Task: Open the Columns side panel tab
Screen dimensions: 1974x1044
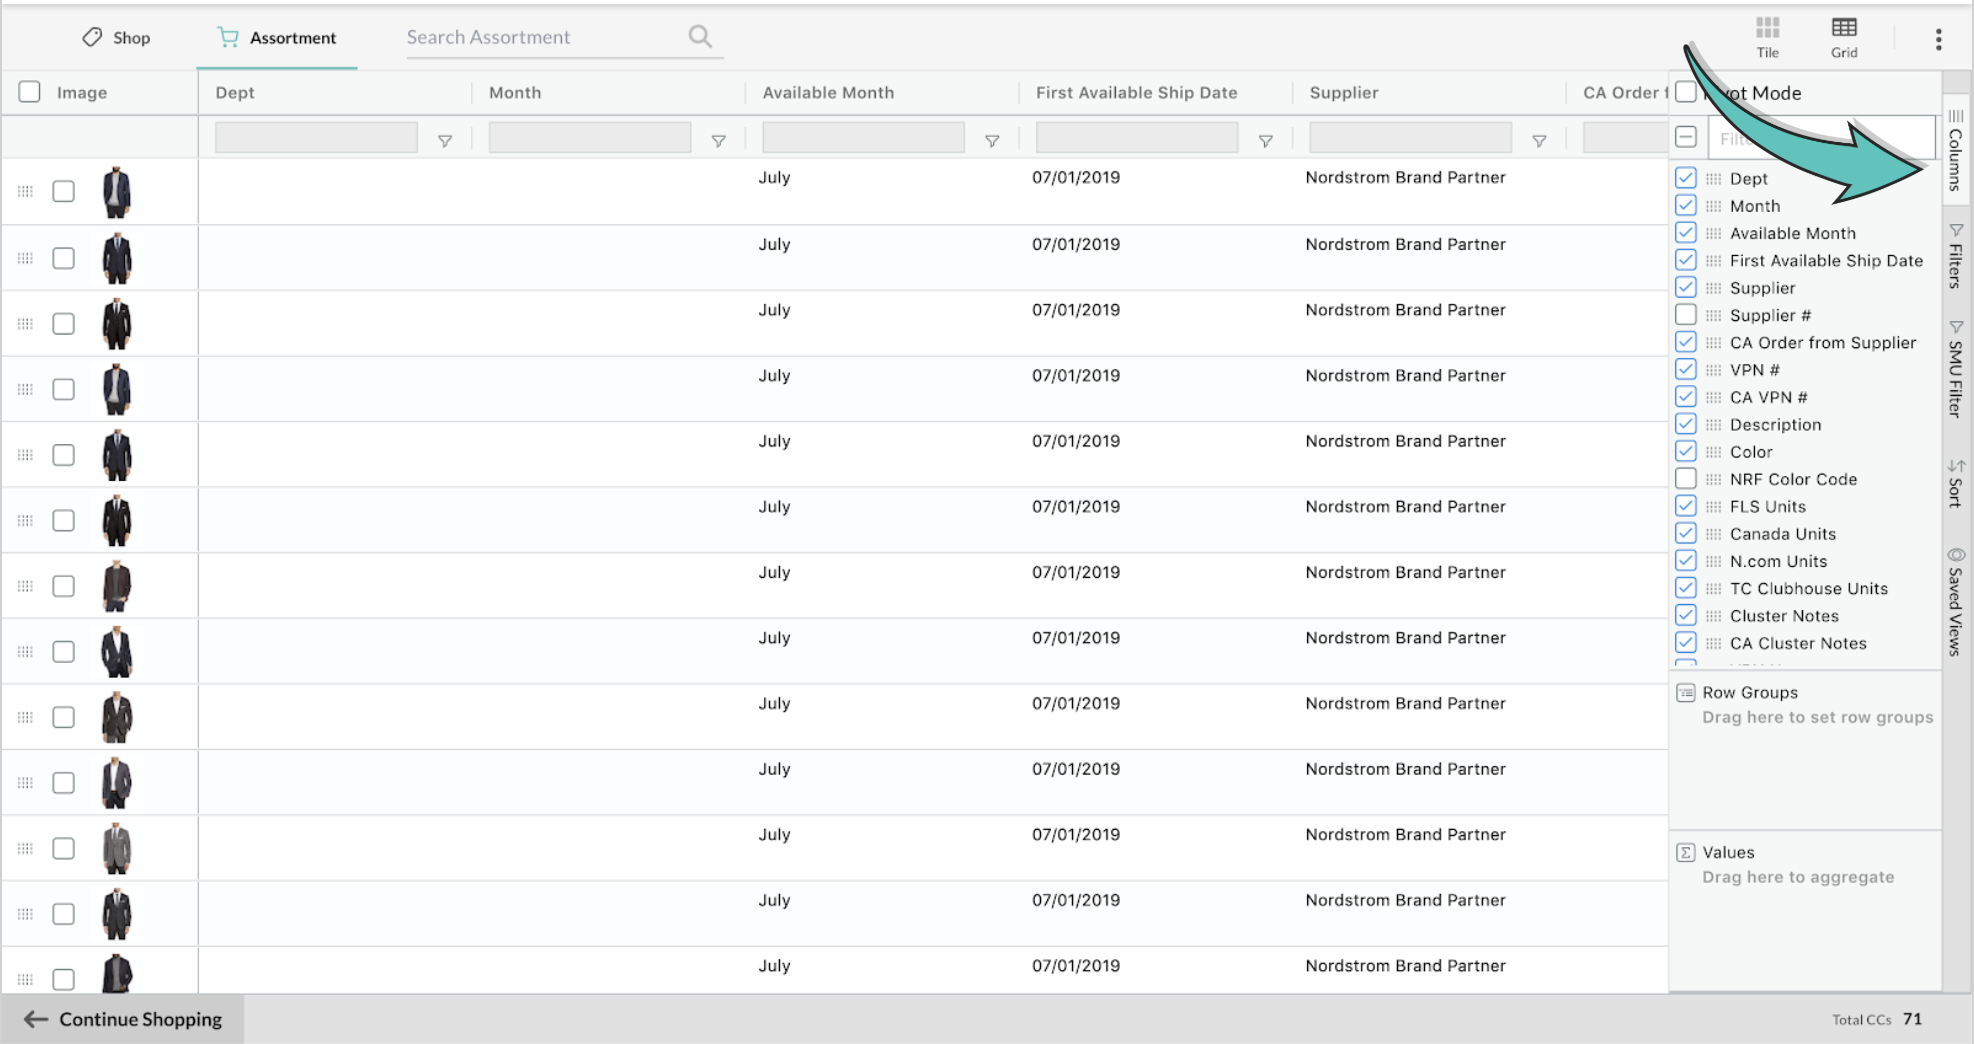Action: click(1956, 150)
